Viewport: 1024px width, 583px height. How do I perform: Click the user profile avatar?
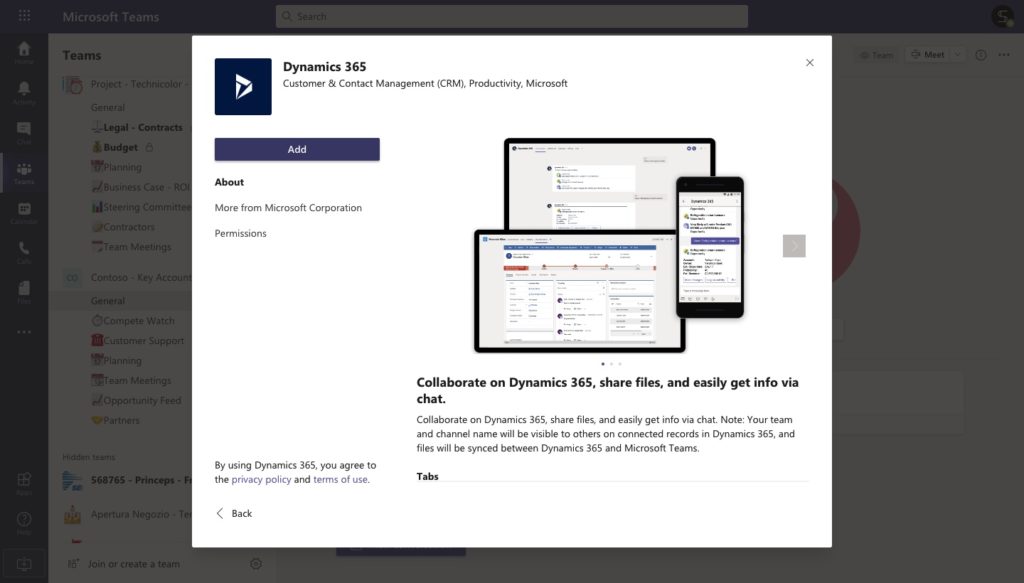click(x=1002, y=16)
